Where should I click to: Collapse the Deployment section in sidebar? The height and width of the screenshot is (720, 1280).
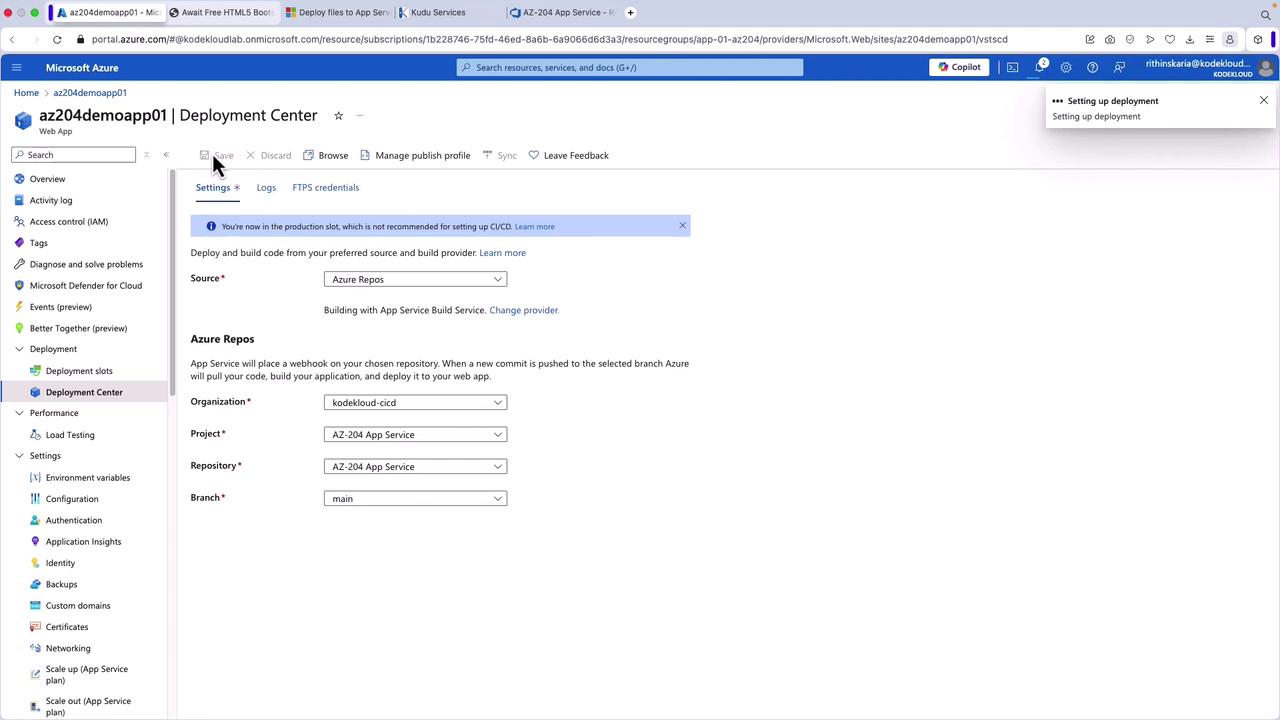click(19, 349)
